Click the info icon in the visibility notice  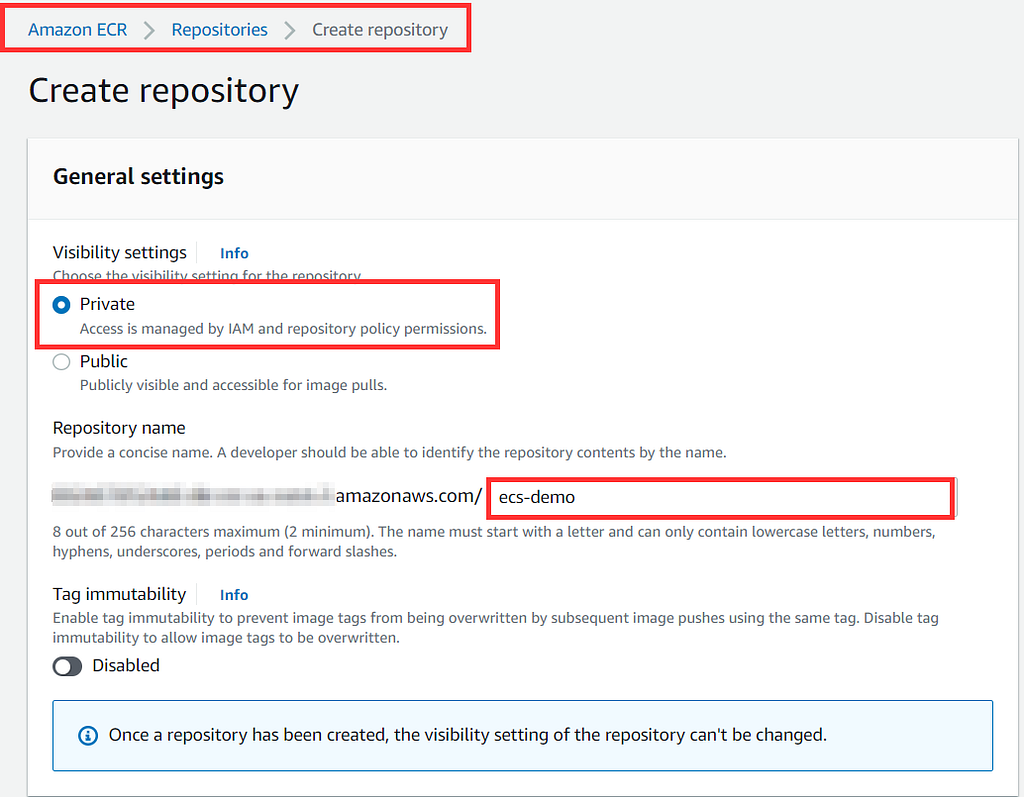click(88, 736)
